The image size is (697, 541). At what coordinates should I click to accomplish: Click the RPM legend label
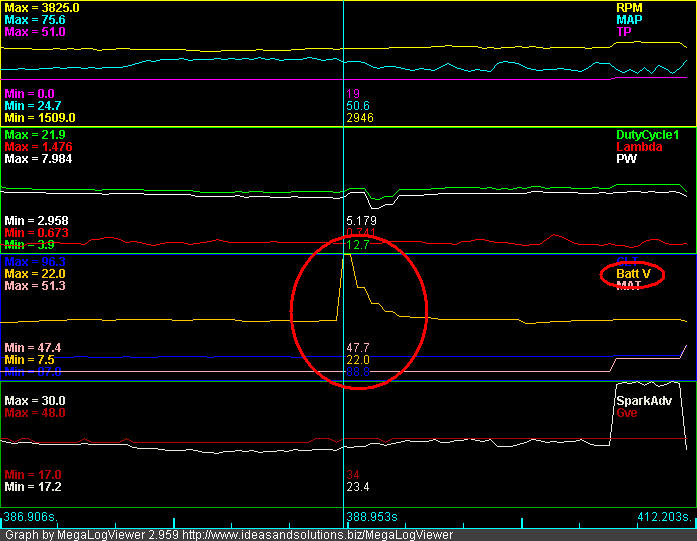[628, 6]
